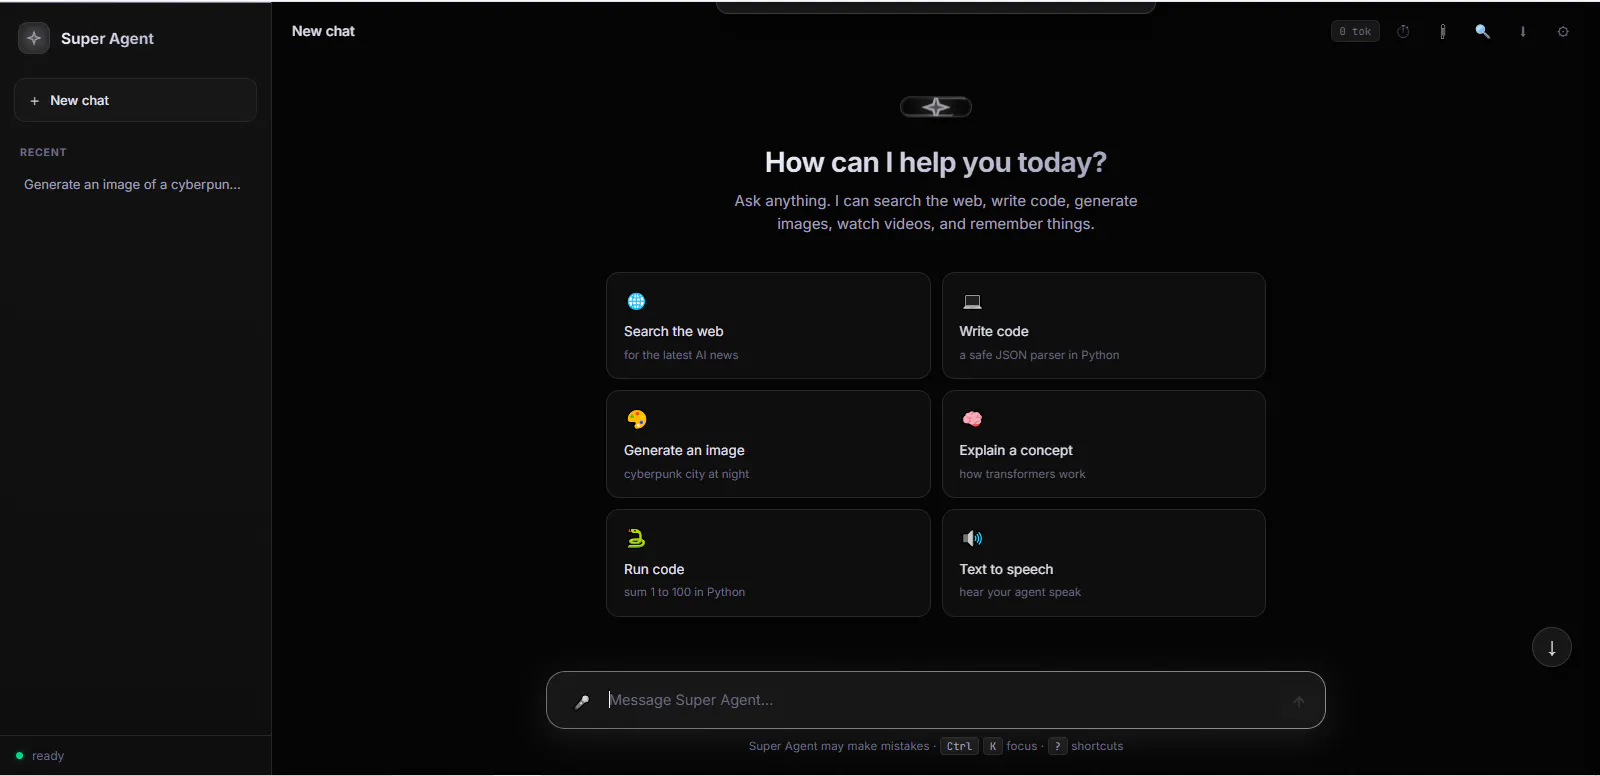Click the download arrow icon in header
1600x776 pixels.
1523,31
